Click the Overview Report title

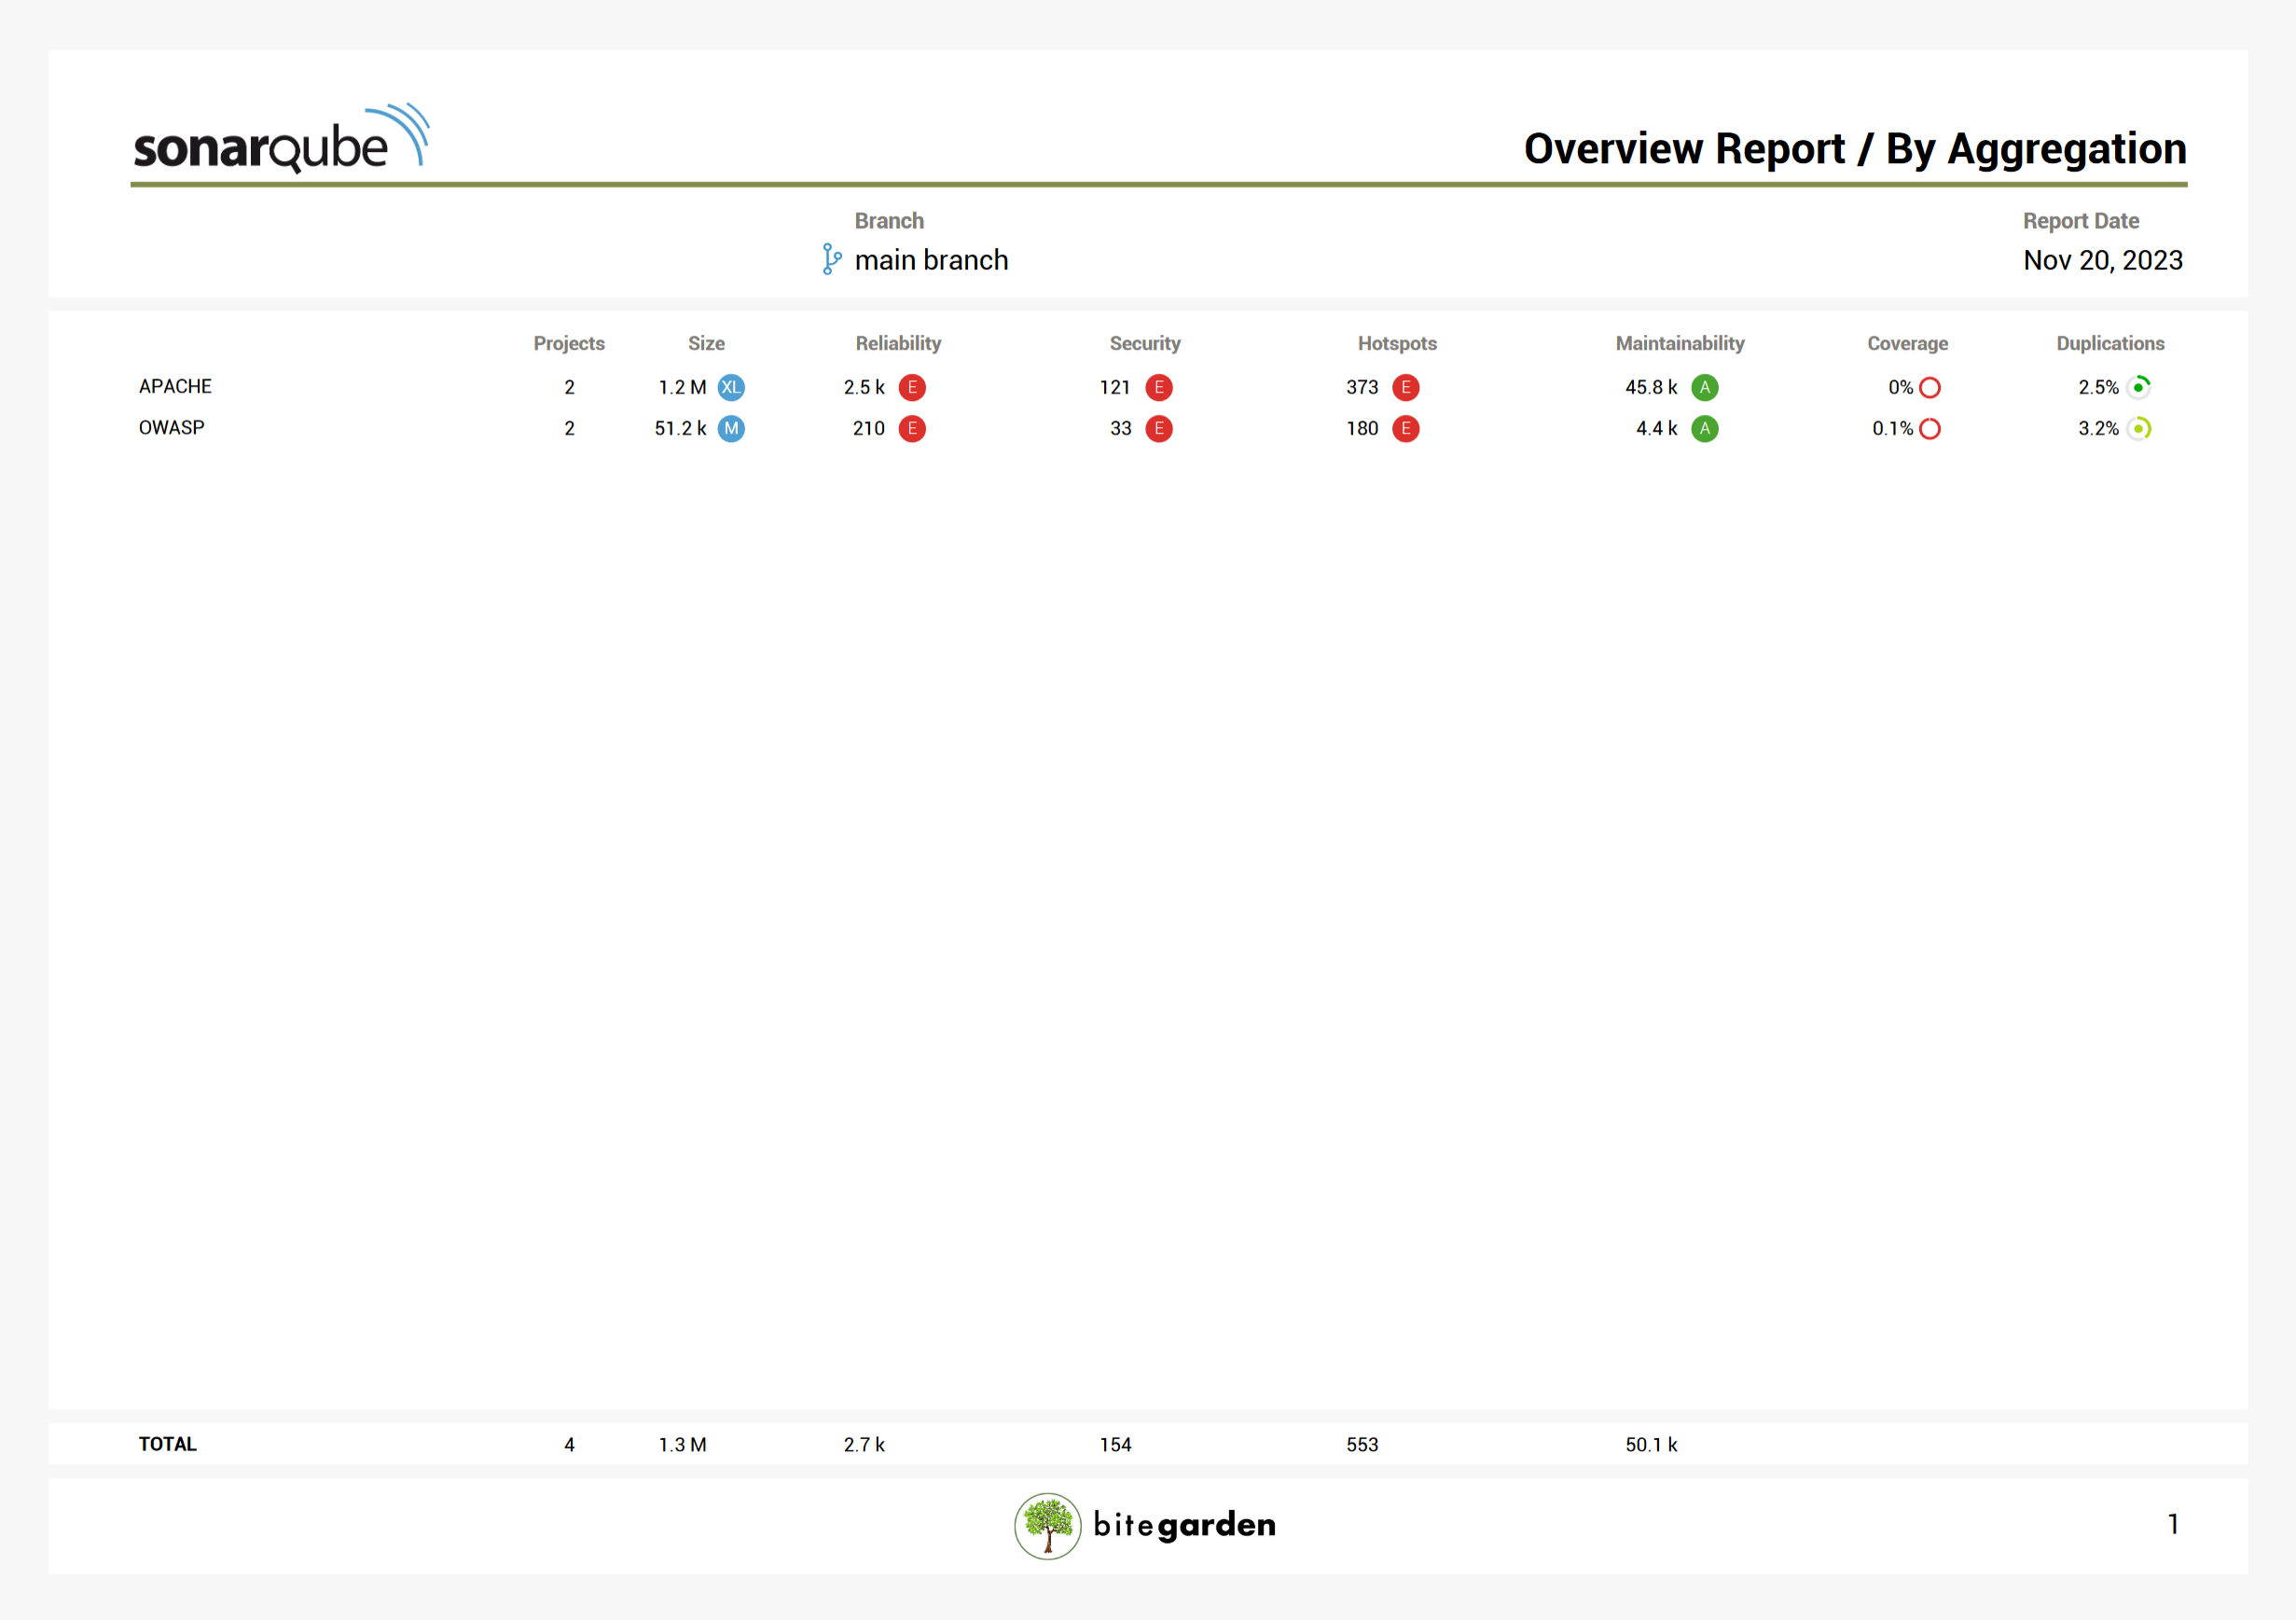(x=1855, y=148)
